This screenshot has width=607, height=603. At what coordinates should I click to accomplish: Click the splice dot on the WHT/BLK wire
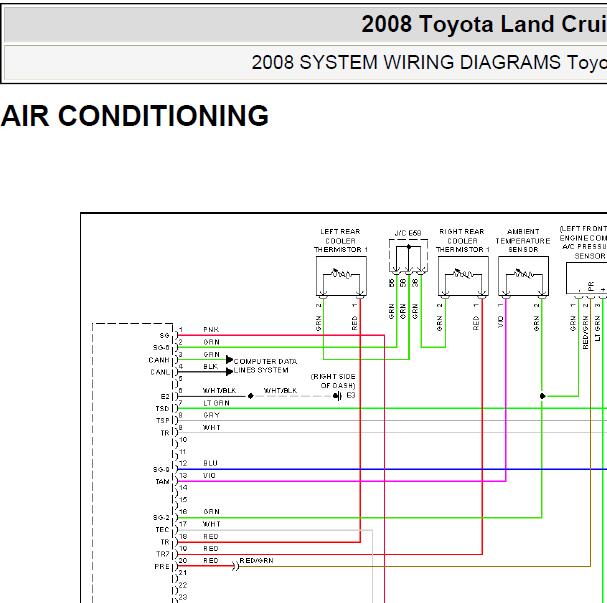click(x=250, y=396)
